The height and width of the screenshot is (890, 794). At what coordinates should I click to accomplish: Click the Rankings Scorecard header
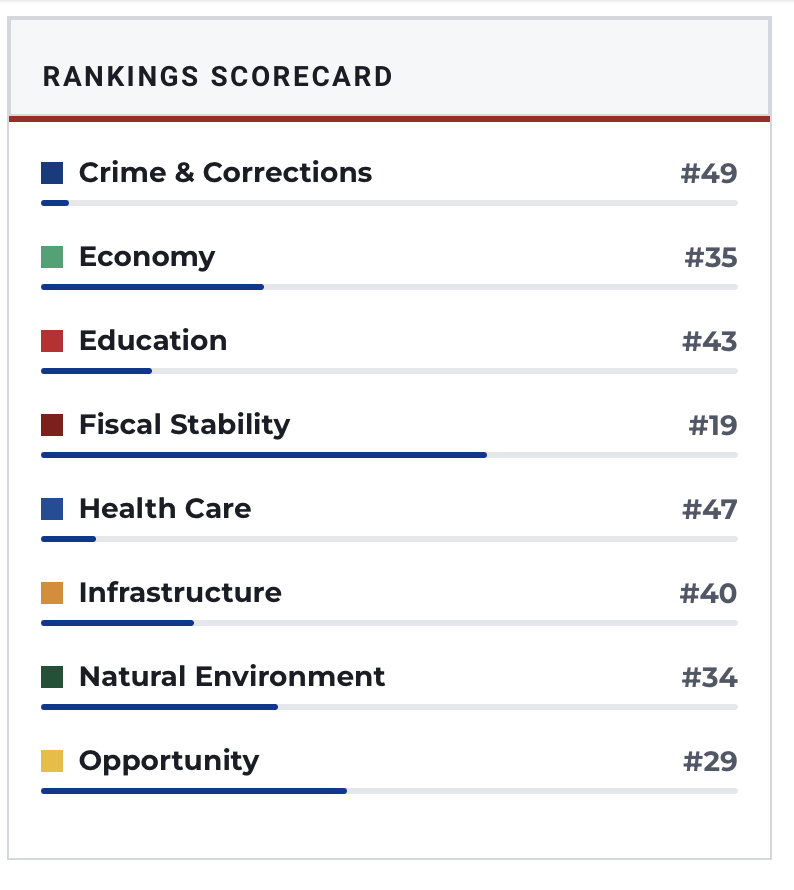pyautogui.click(x=218, y=76)
